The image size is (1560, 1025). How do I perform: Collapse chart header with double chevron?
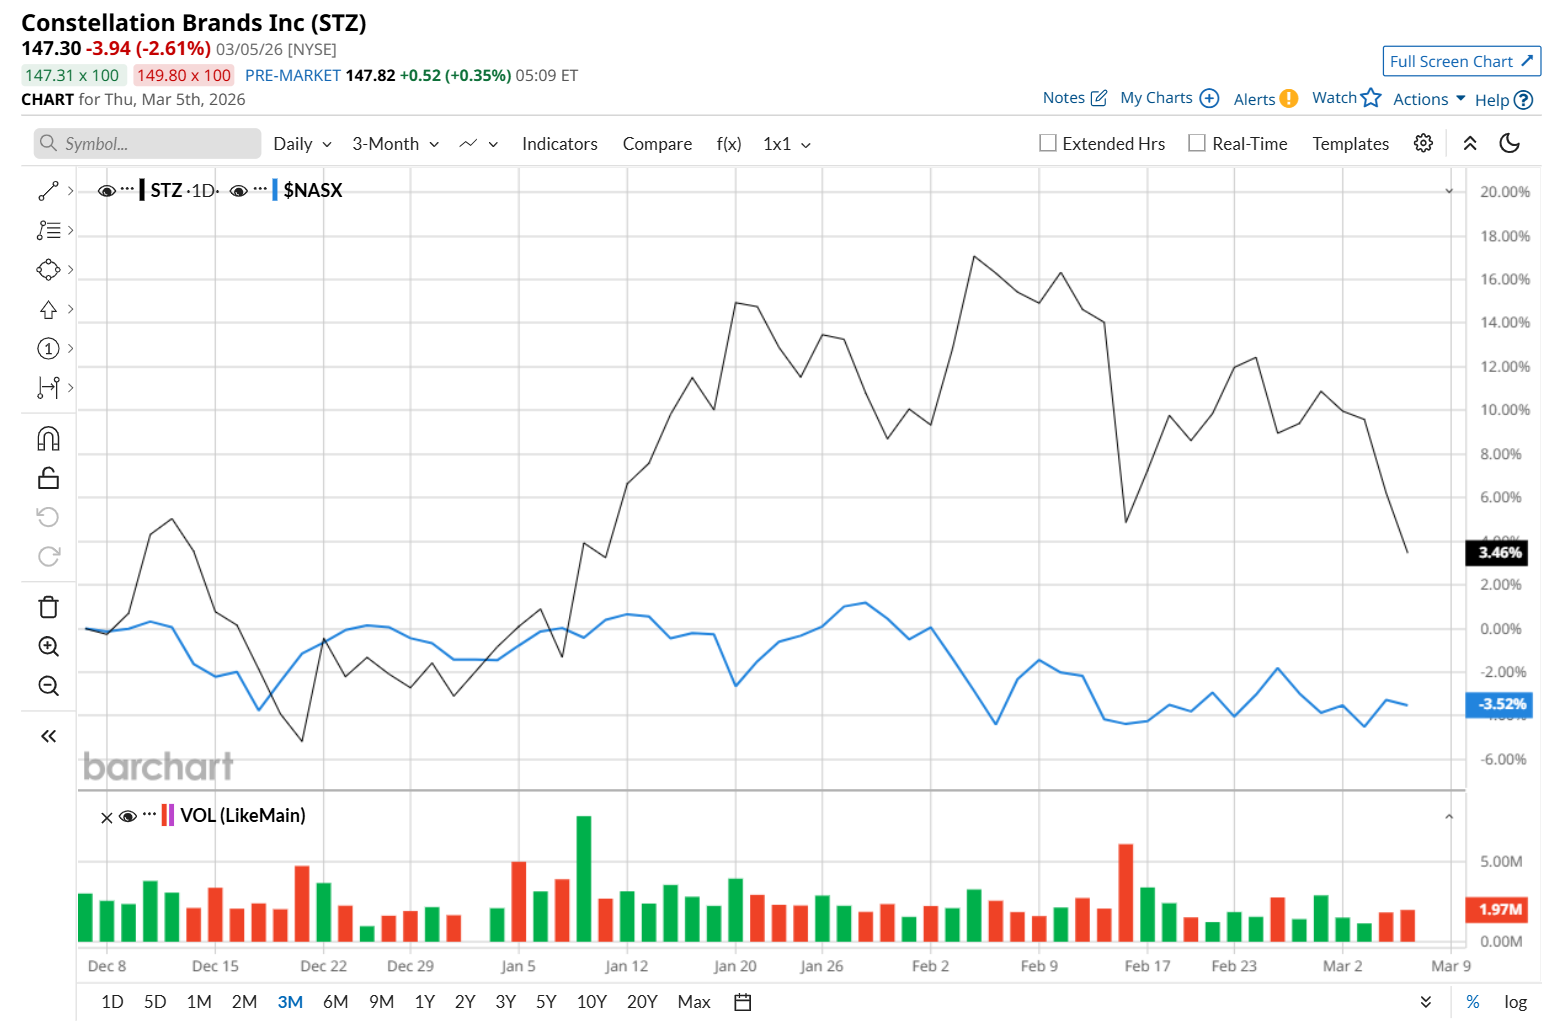click(1470, 143)
